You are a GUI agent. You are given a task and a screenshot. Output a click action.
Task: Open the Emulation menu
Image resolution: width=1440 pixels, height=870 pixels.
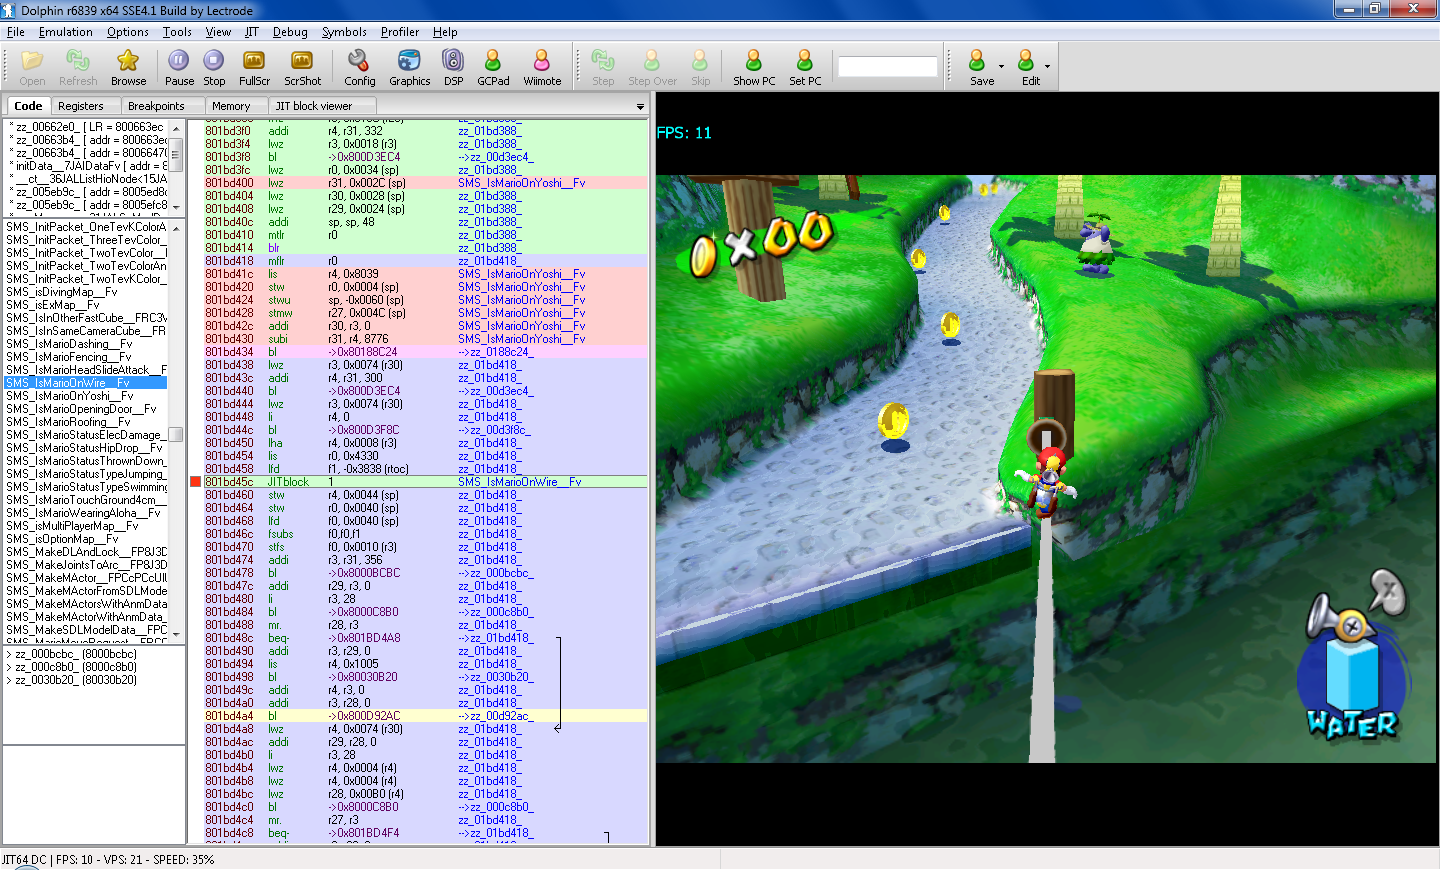click(65, 32)
